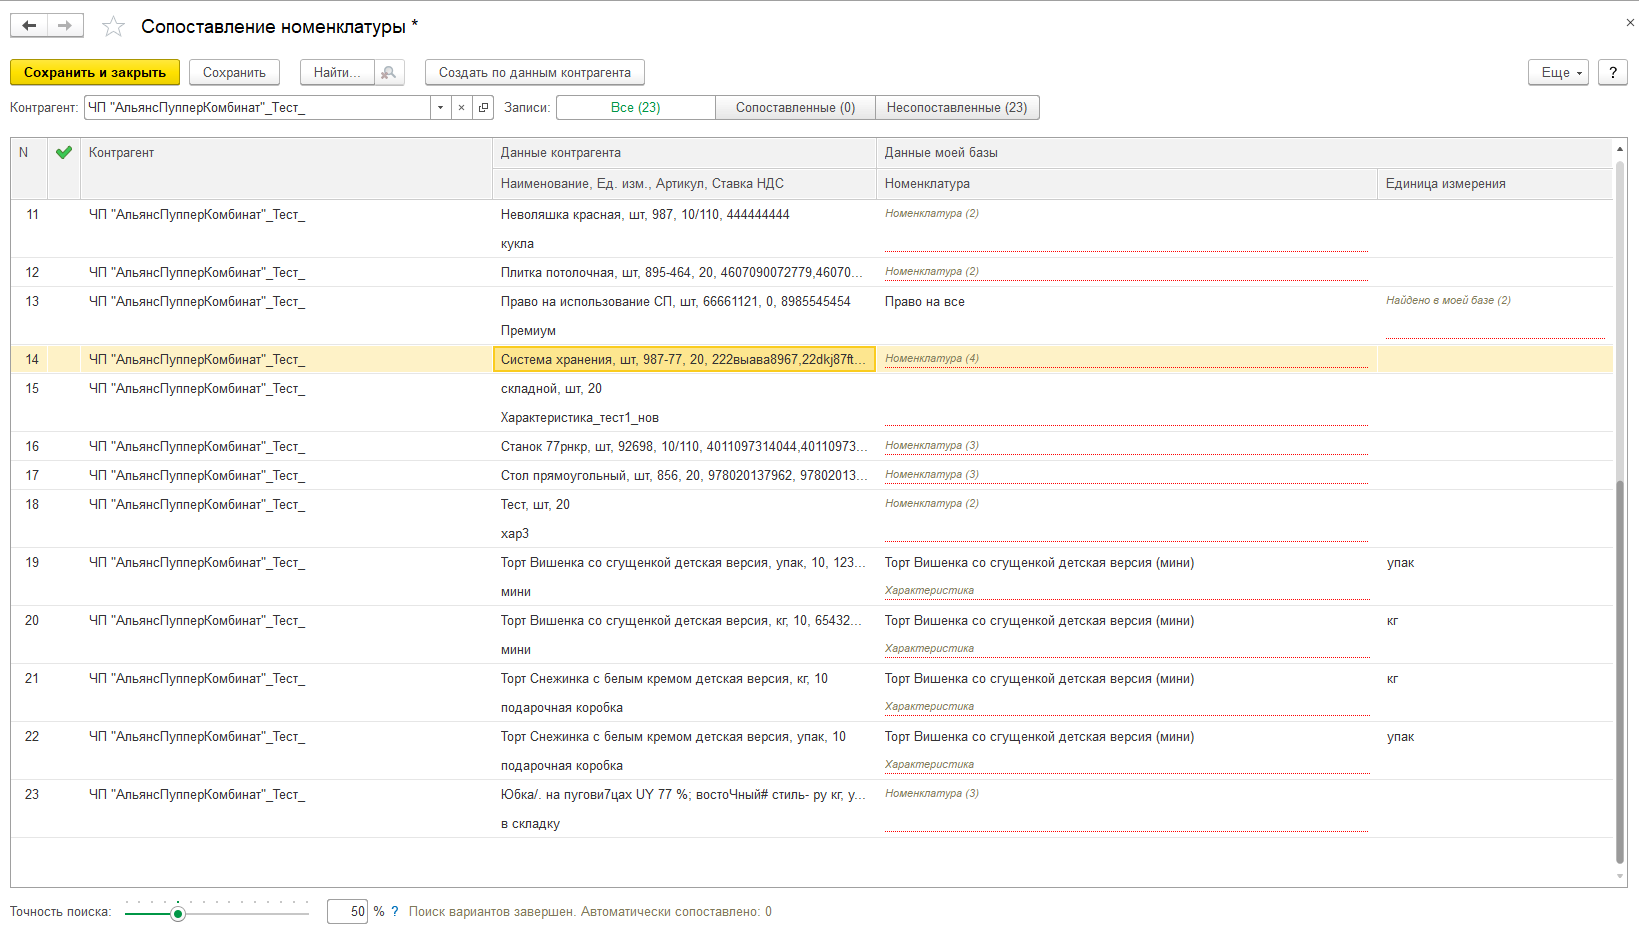The image size is (1639, 936).
Task: Expand the Контрагент dropdown list
Action: (440, 108)
